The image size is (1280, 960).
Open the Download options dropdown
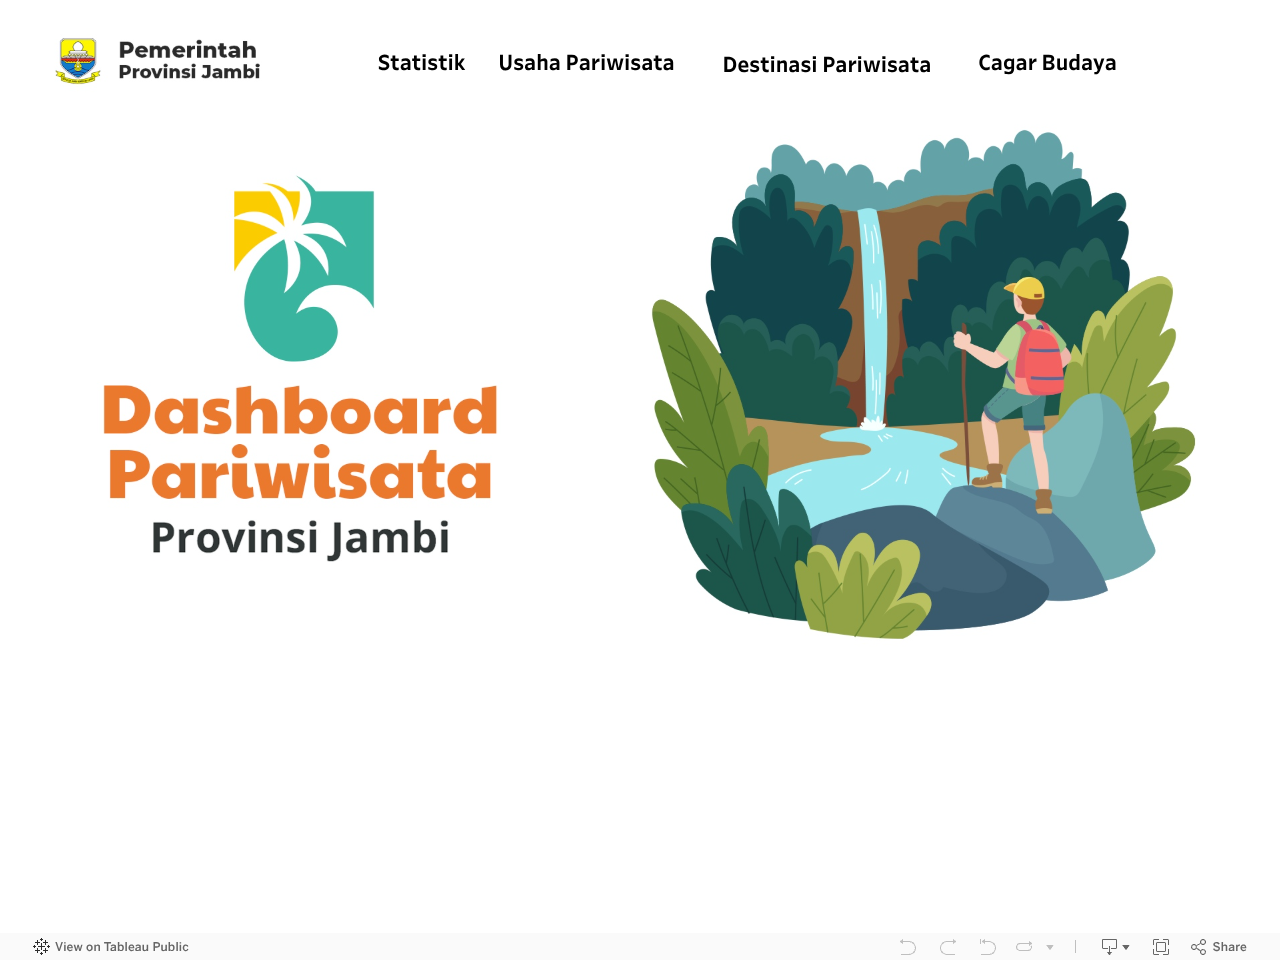coord(1115,947)
